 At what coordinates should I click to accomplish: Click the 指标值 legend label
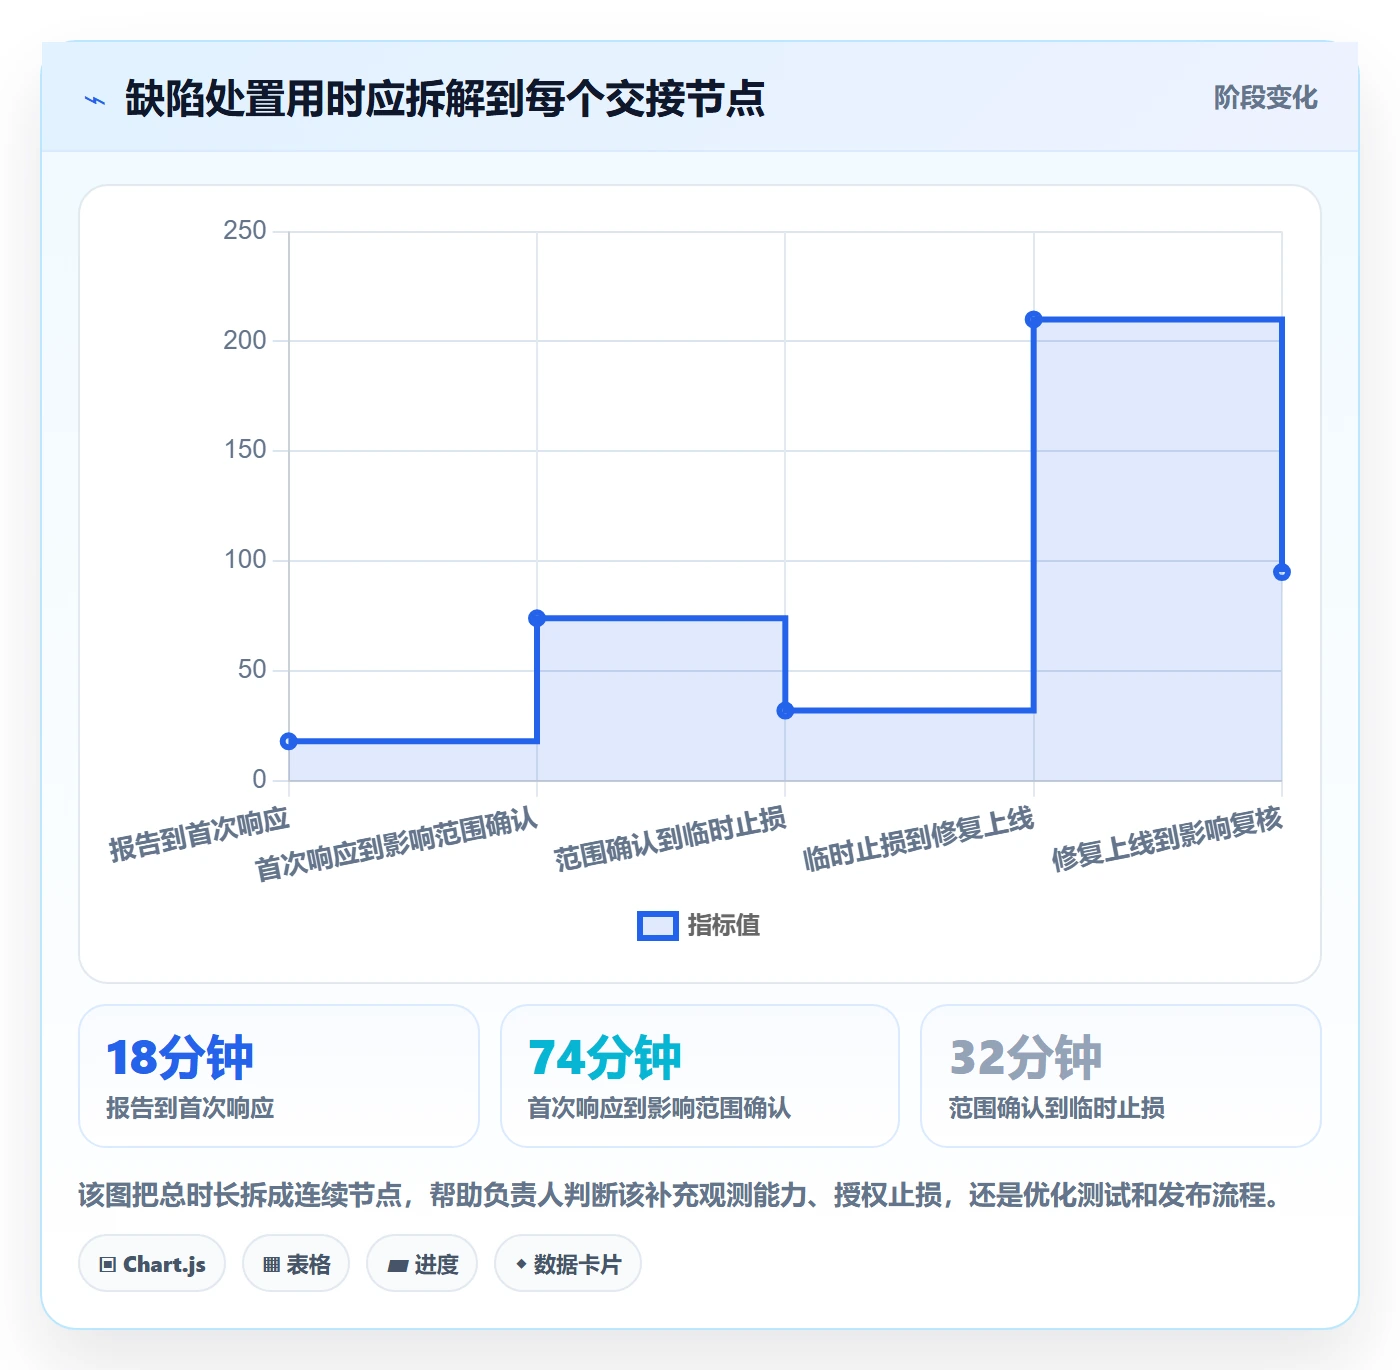click(724, 926)
